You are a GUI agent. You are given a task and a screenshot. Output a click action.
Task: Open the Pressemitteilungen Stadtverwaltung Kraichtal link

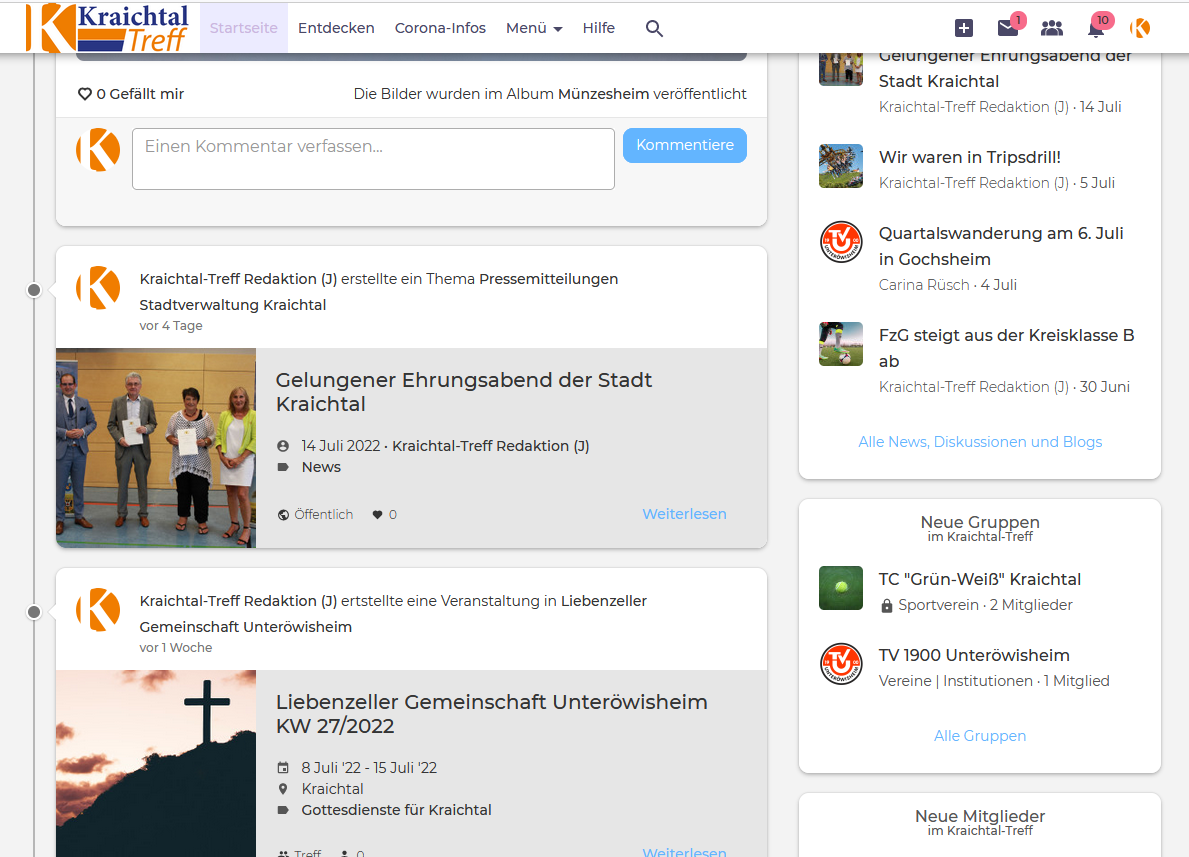click(379, 292)
